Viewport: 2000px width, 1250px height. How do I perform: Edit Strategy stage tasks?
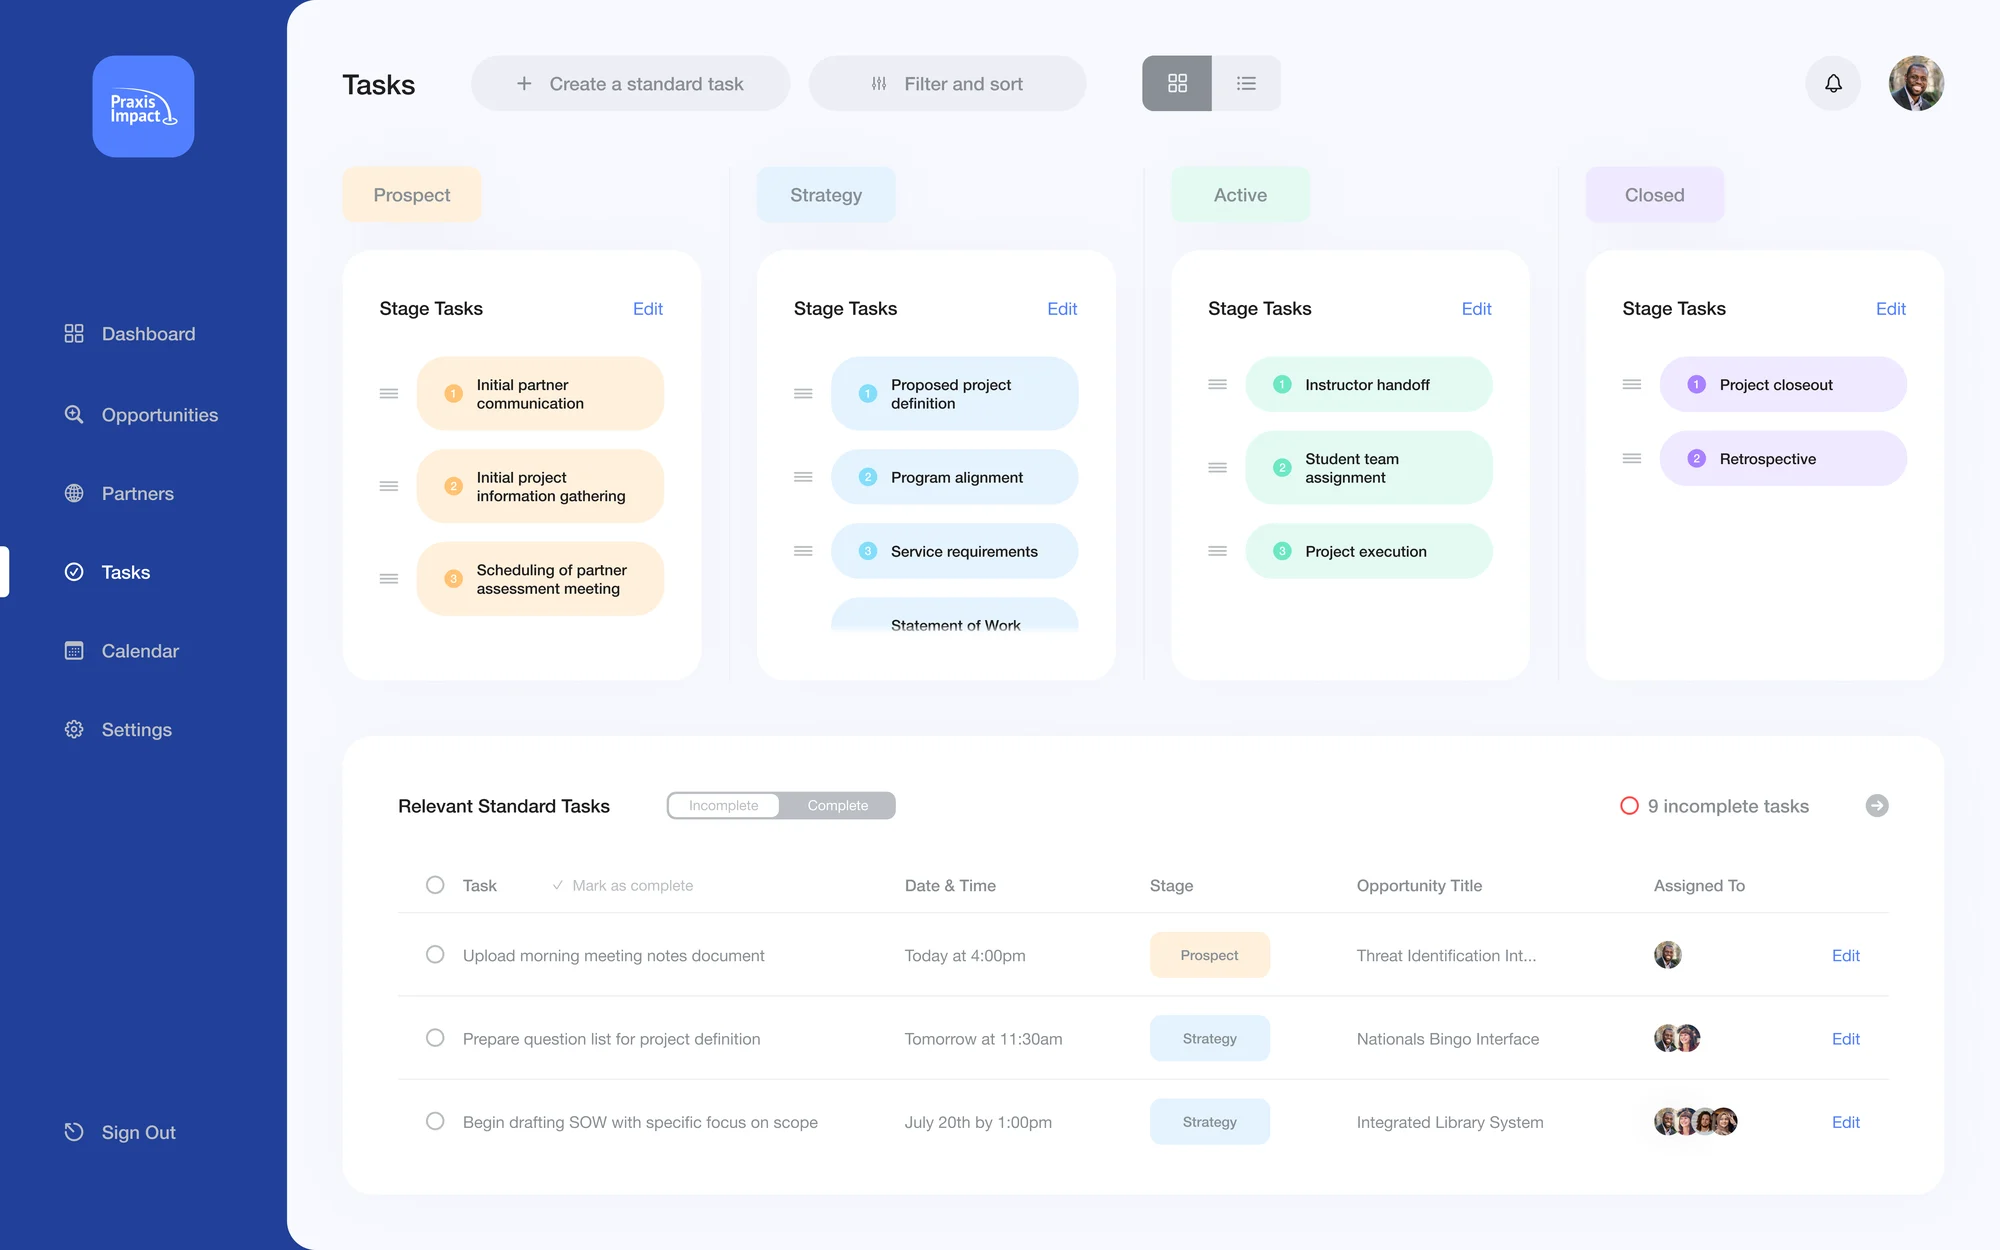pyautogui.click(x=1062, y=309)
